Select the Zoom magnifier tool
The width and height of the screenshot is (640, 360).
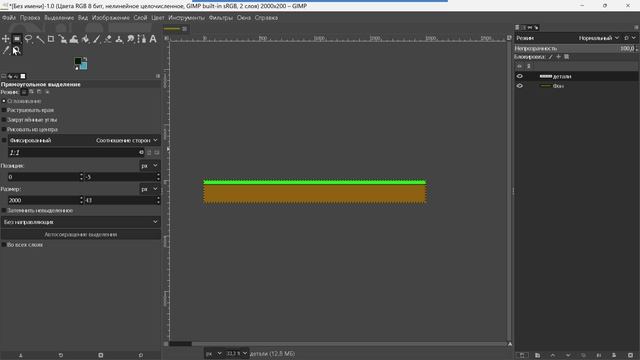point(17,50)
